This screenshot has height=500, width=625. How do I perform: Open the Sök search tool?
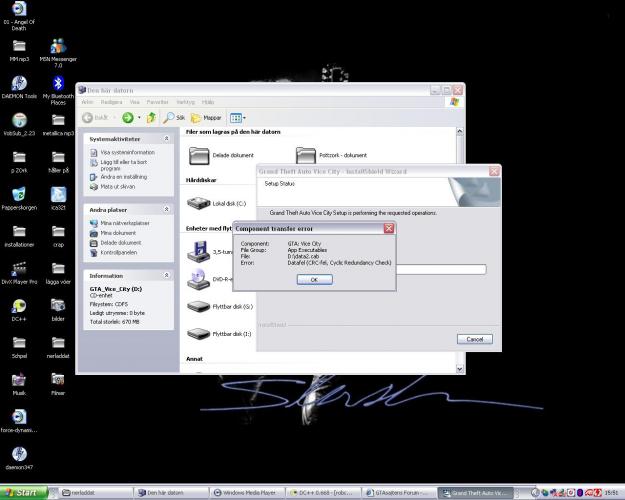coord(175,118)
